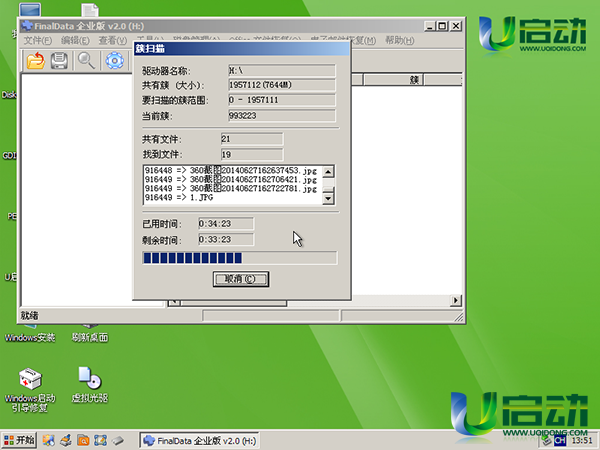The width and height of the screenshot is (600, 450).
Task: Click the 13:51 system clock
Action: click(x=582, y=440)
